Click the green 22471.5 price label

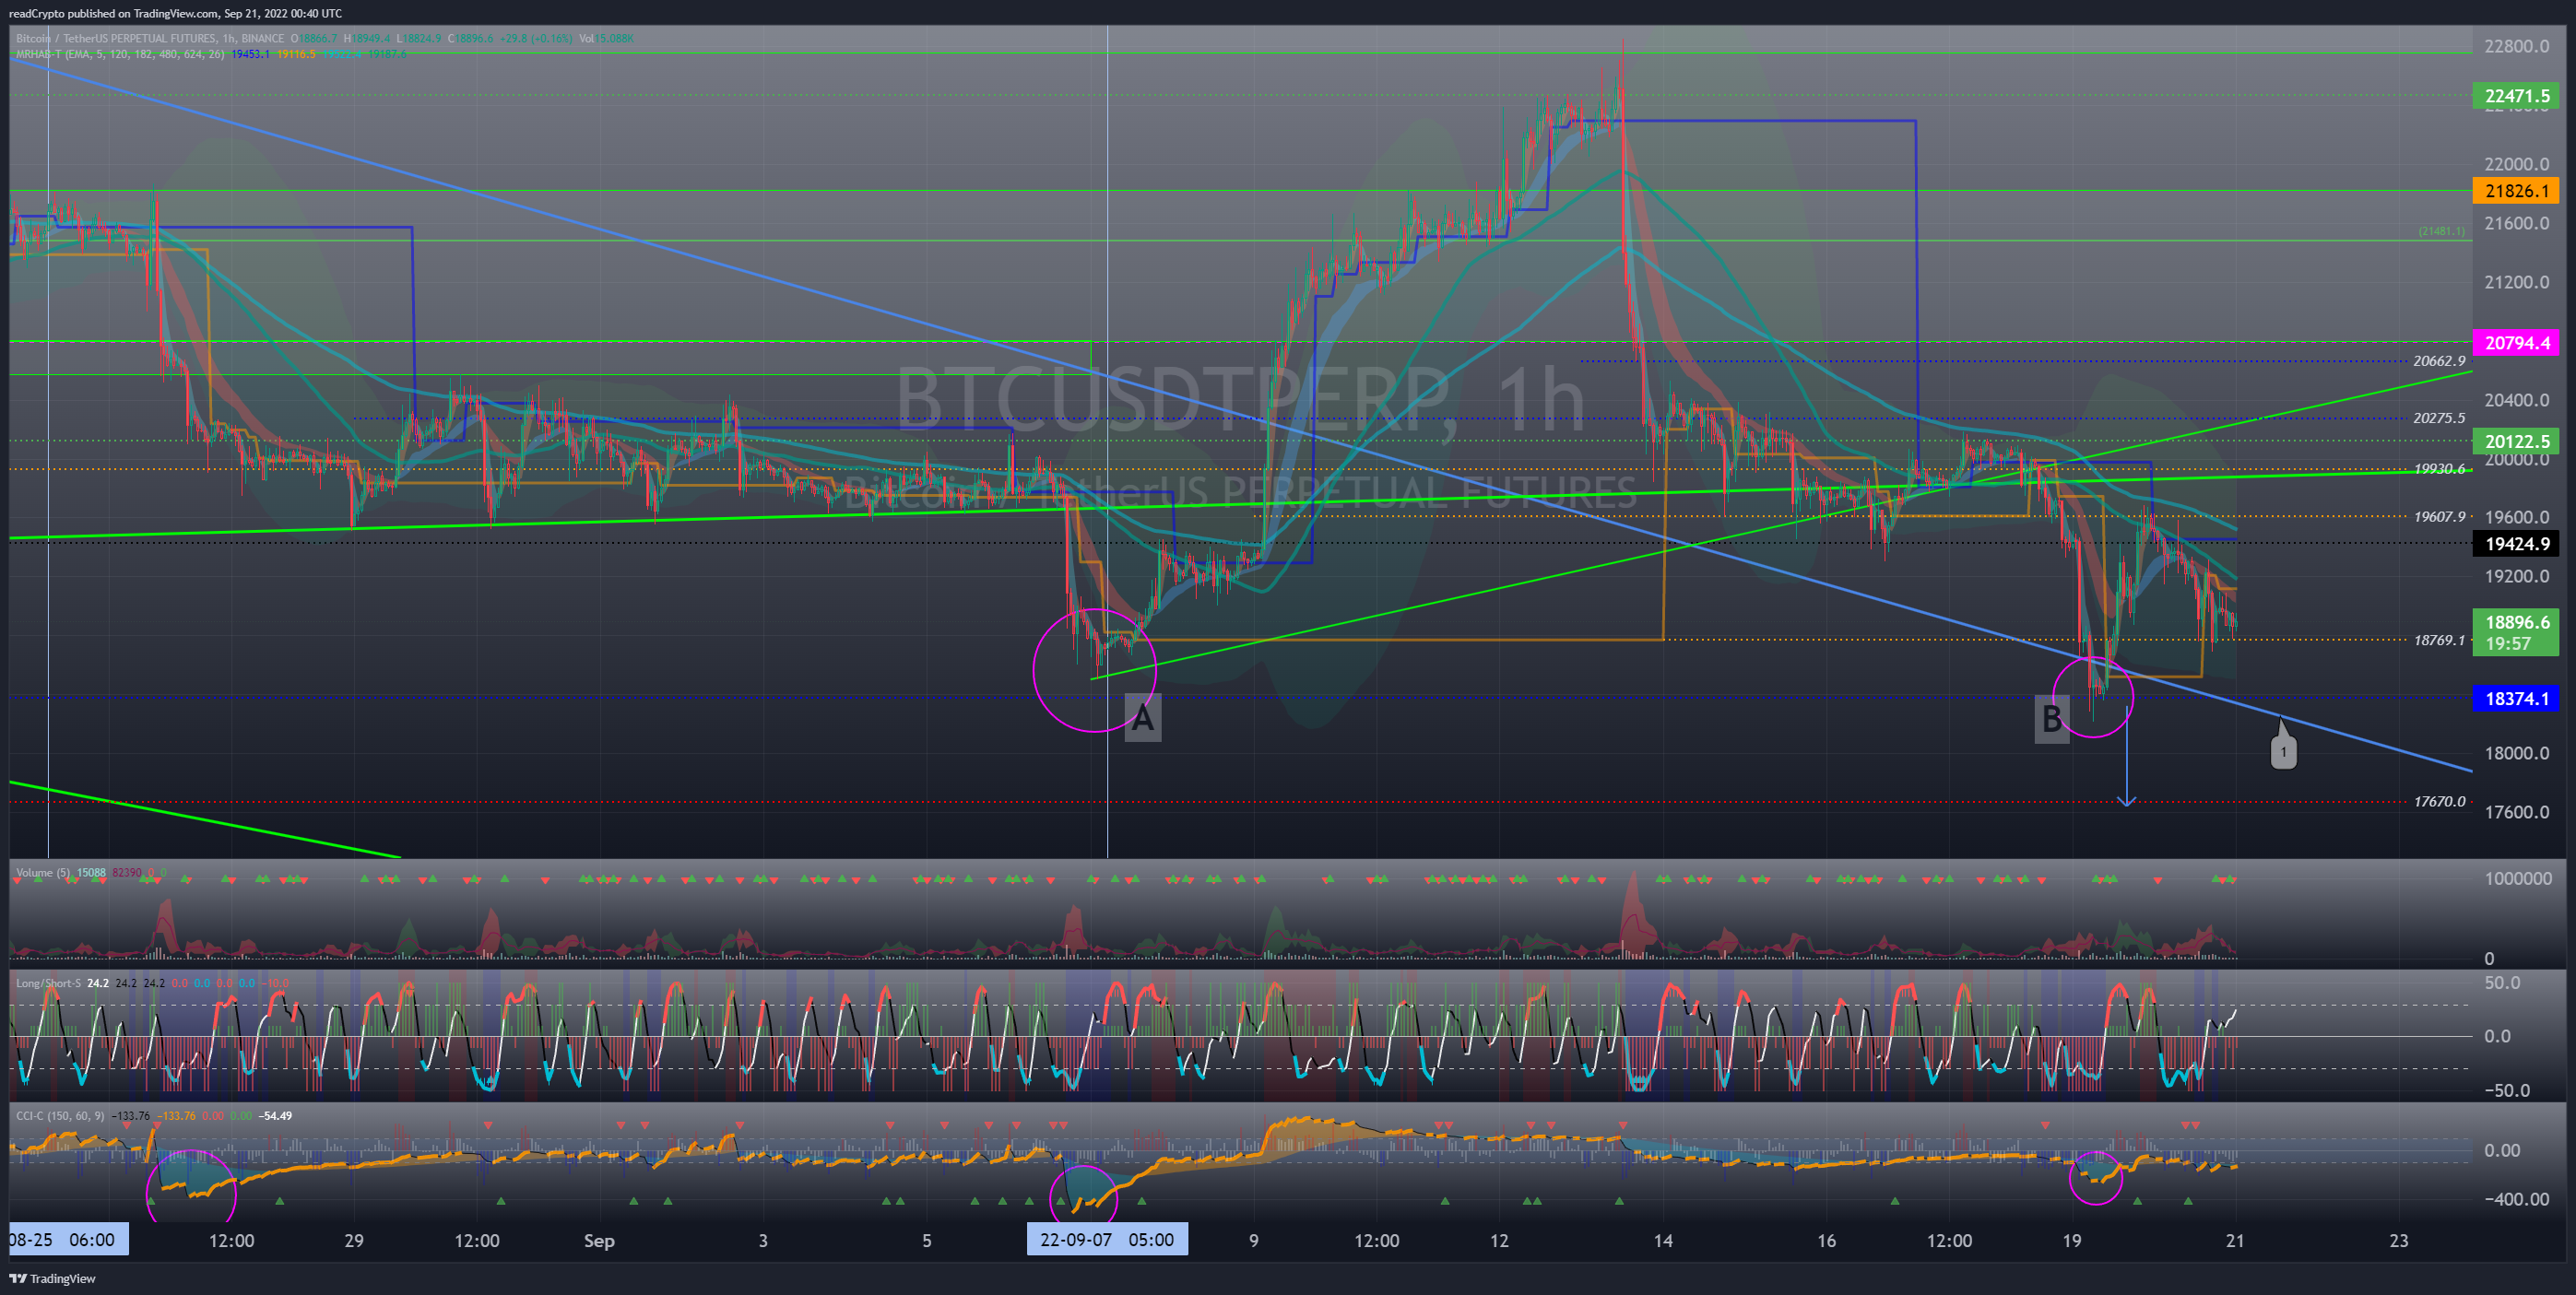coord(2516,96)
